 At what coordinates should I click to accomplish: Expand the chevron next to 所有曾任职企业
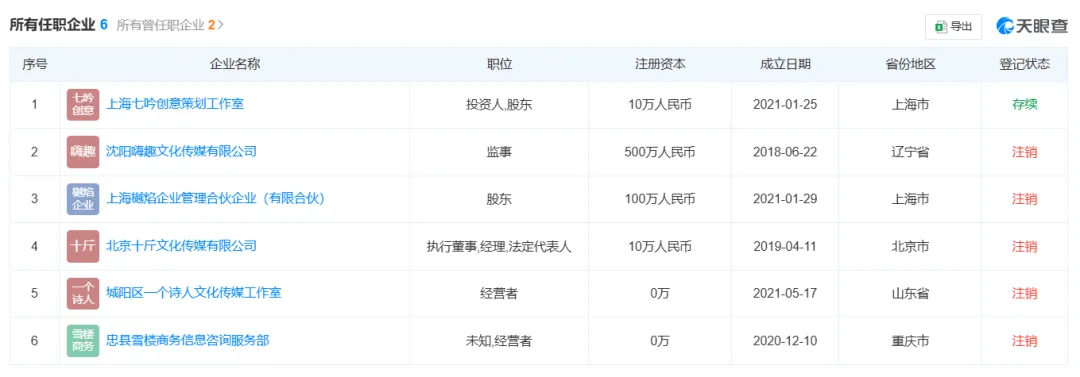[x=221, y=25]
